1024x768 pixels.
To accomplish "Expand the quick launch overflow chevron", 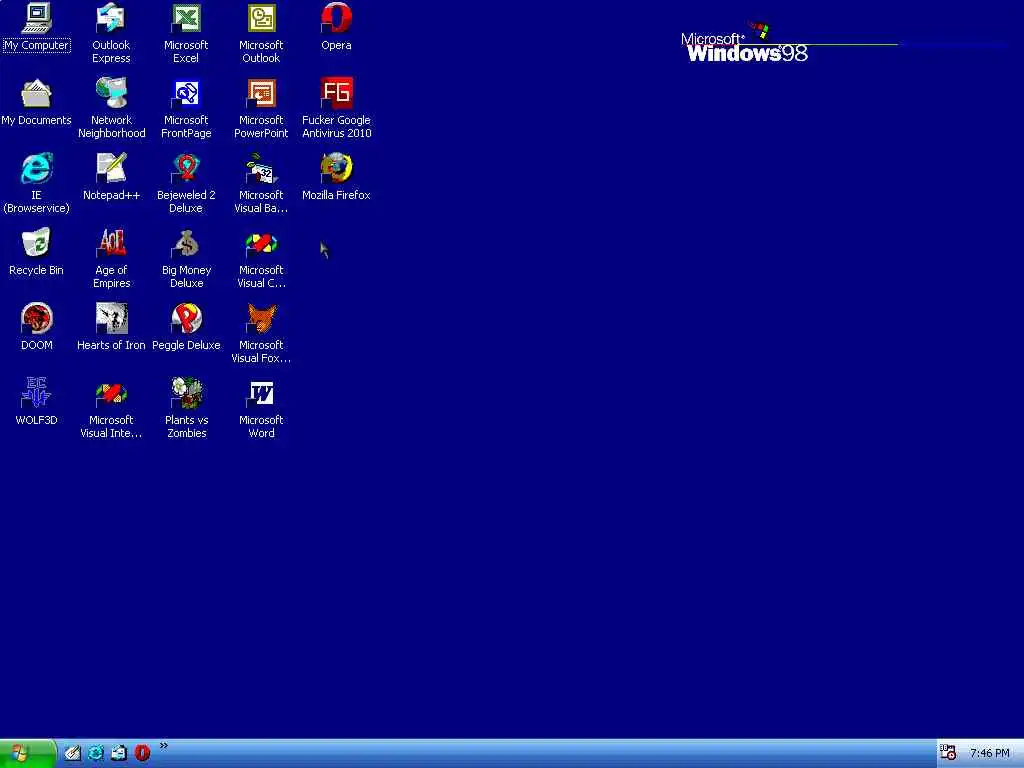I will pyautogui.click(x=164, y=746).
